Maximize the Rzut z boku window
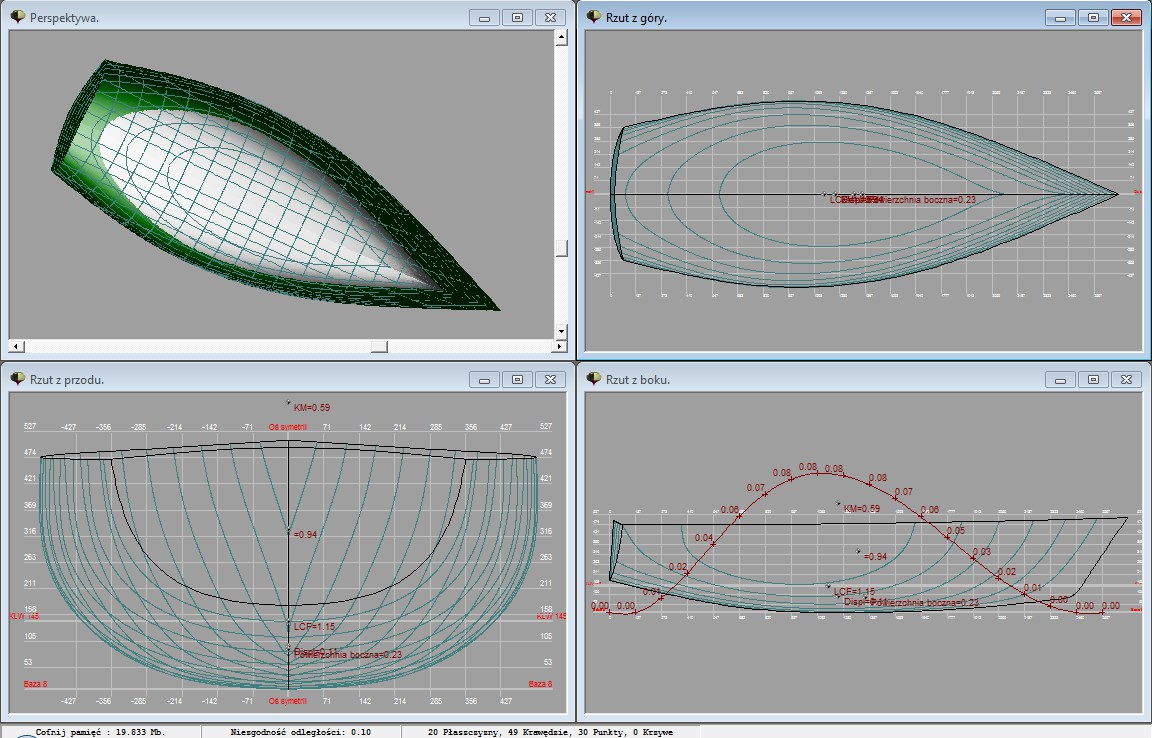This screenshot has height=738, width=1152. [x=1093, y=379]
